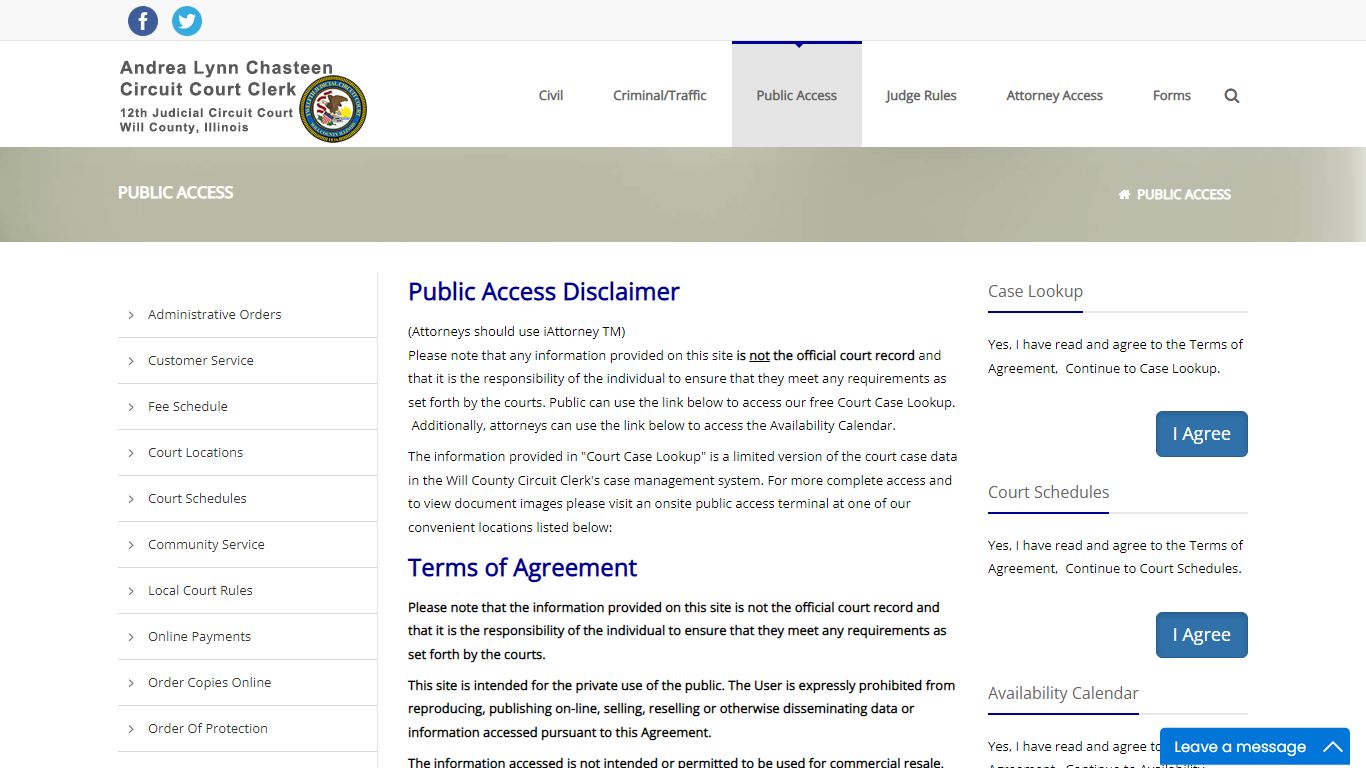Click chevron beside Community Service
This screenshot has height=768, width=1366.
tap(131, 545)
